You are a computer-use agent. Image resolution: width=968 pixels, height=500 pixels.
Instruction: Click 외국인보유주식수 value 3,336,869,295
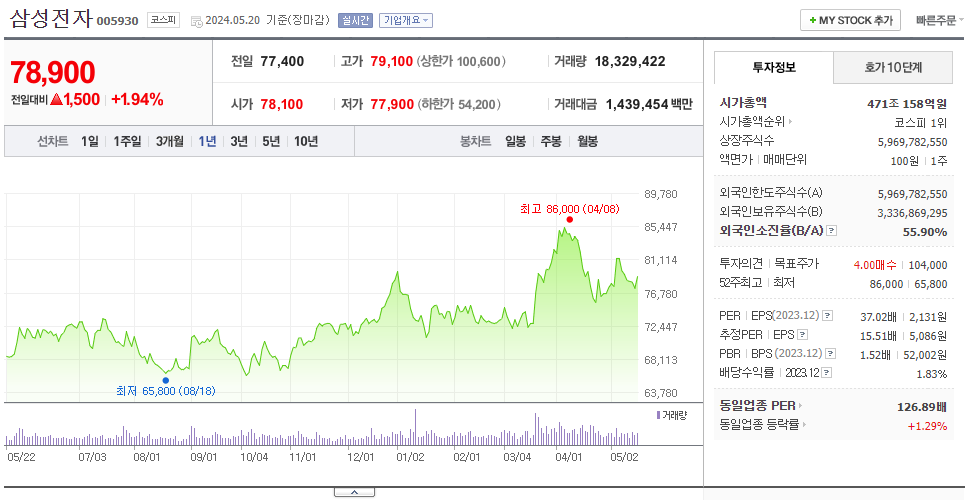(912, 212)
